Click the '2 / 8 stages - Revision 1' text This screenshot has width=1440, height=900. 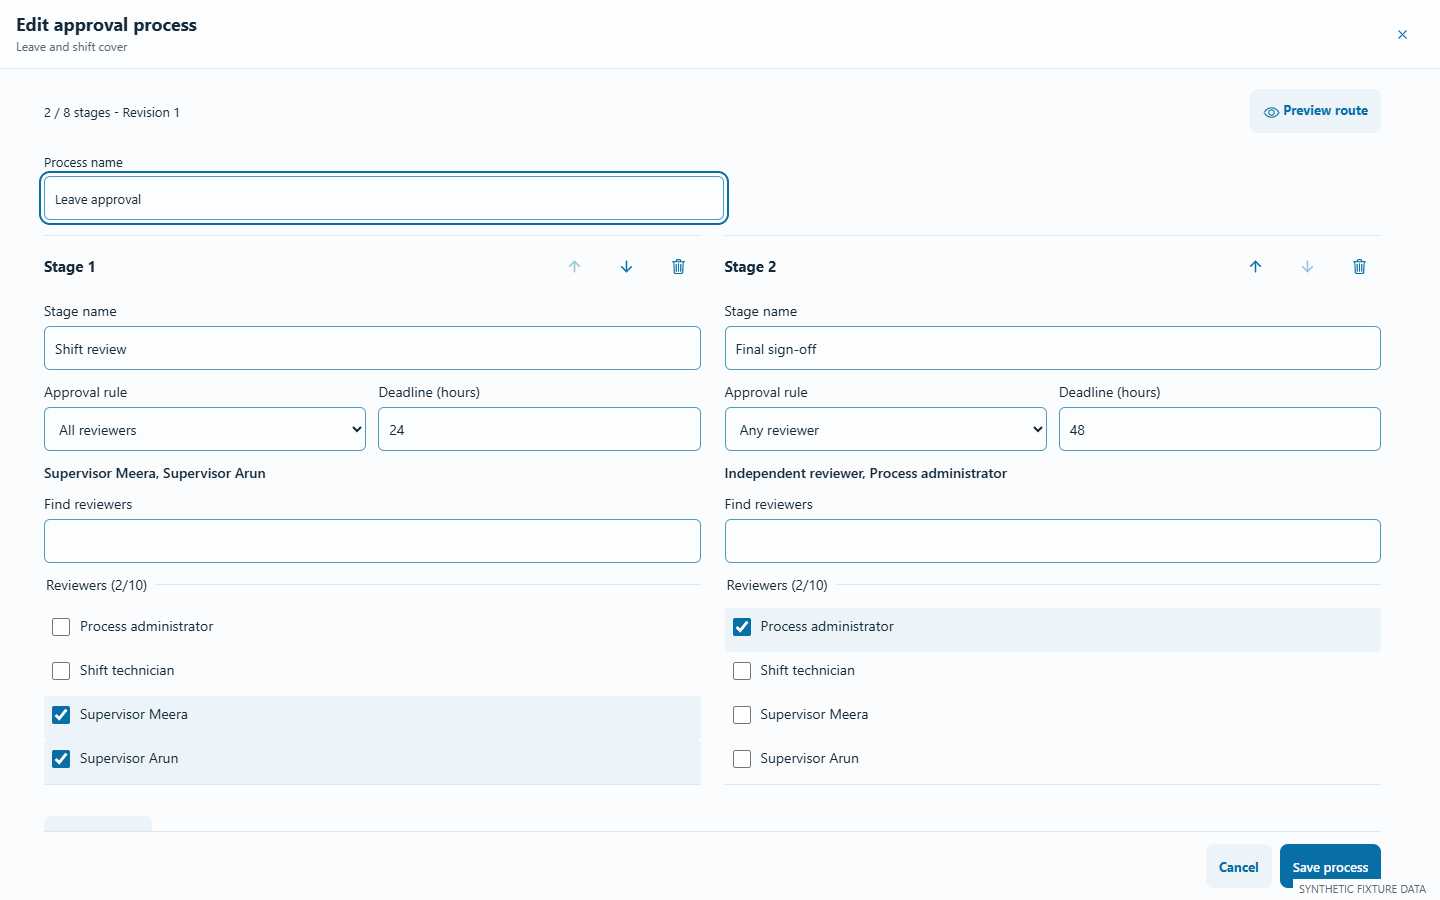point(112,113)
